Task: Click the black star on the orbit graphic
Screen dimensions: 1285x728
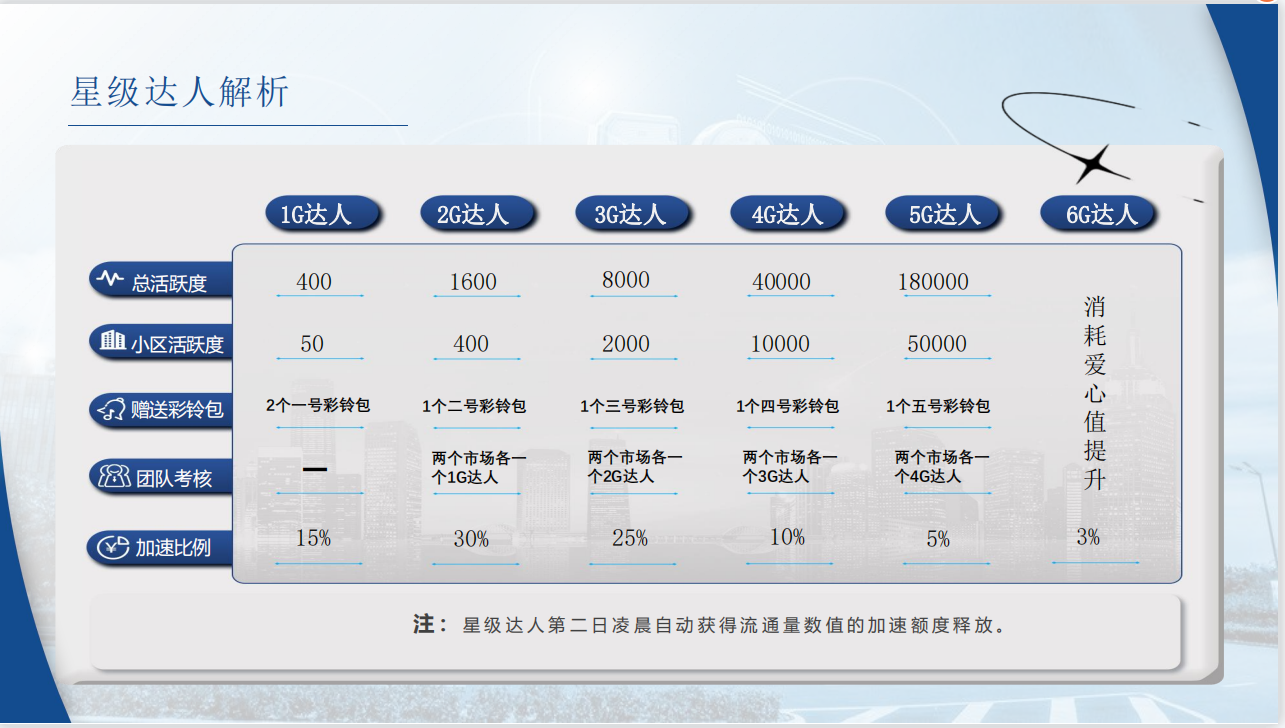Action: click(x=1094, y=164)
